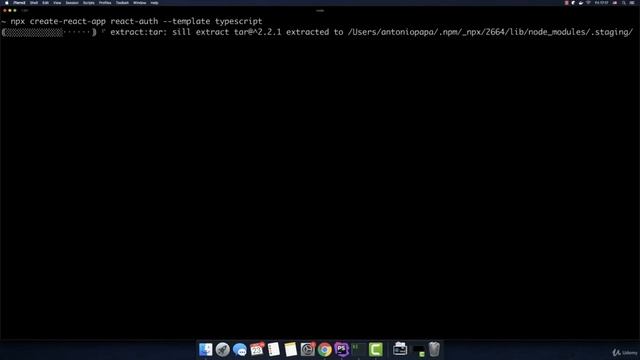
Task: Open Calendar app in the dock
Action: (257, 349)
